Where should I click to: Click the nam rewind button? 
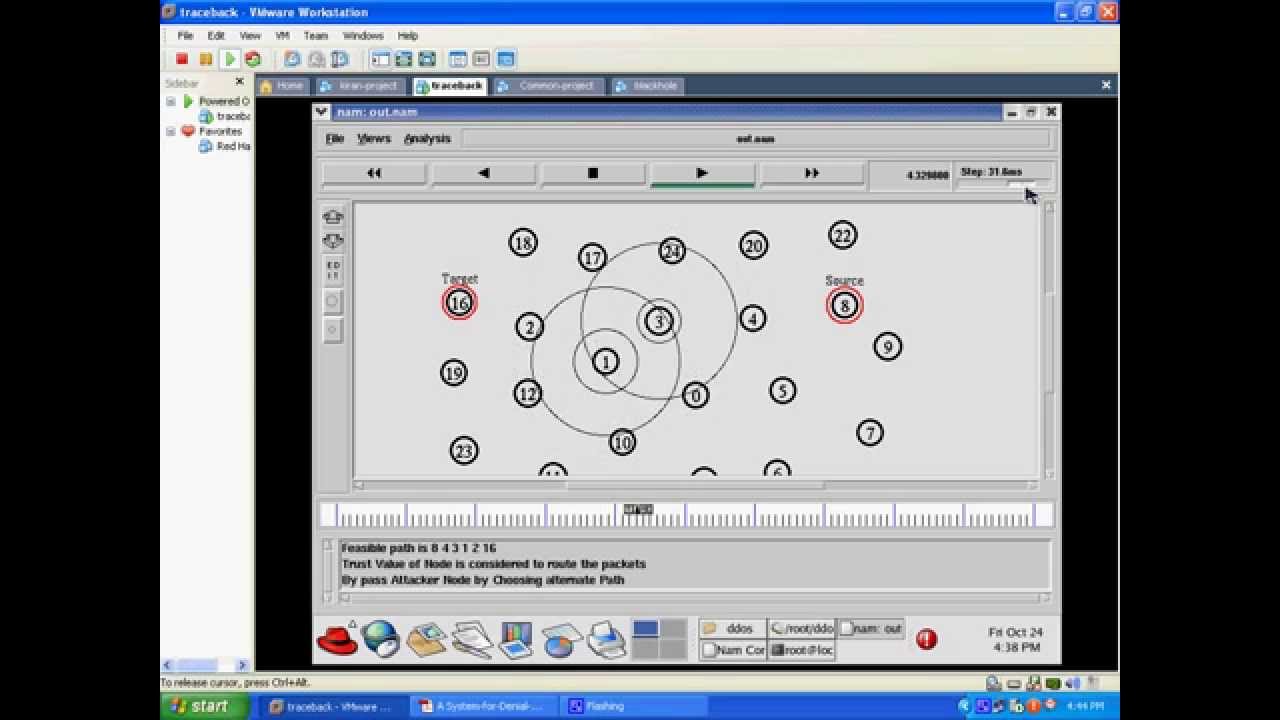(x=374, y=173)
